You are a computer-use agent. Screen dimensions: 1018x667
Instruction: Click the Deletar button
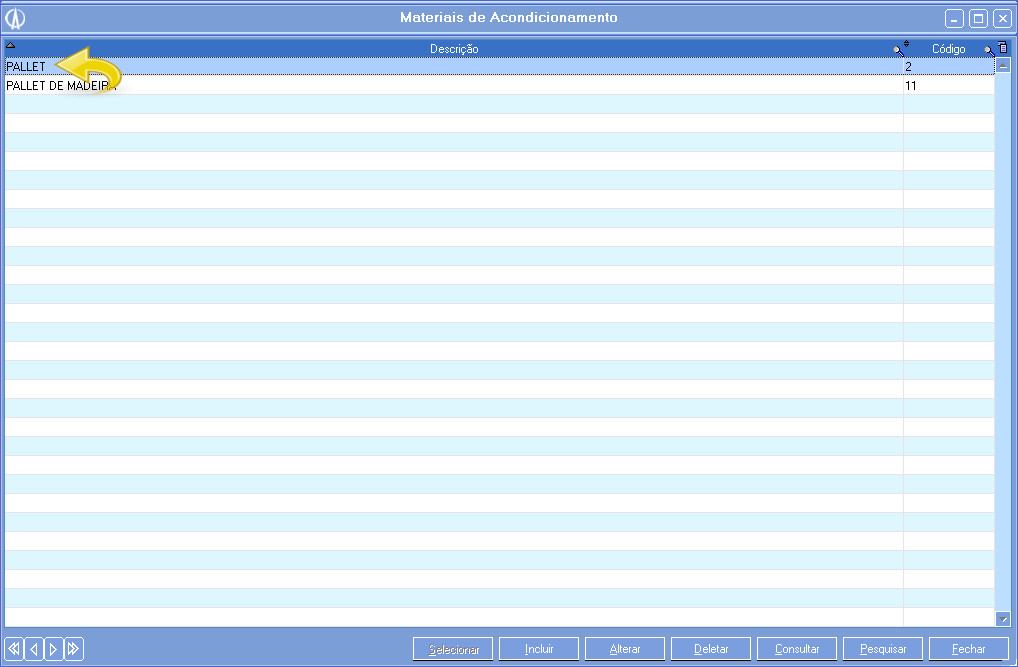click(x=711, y=649)
